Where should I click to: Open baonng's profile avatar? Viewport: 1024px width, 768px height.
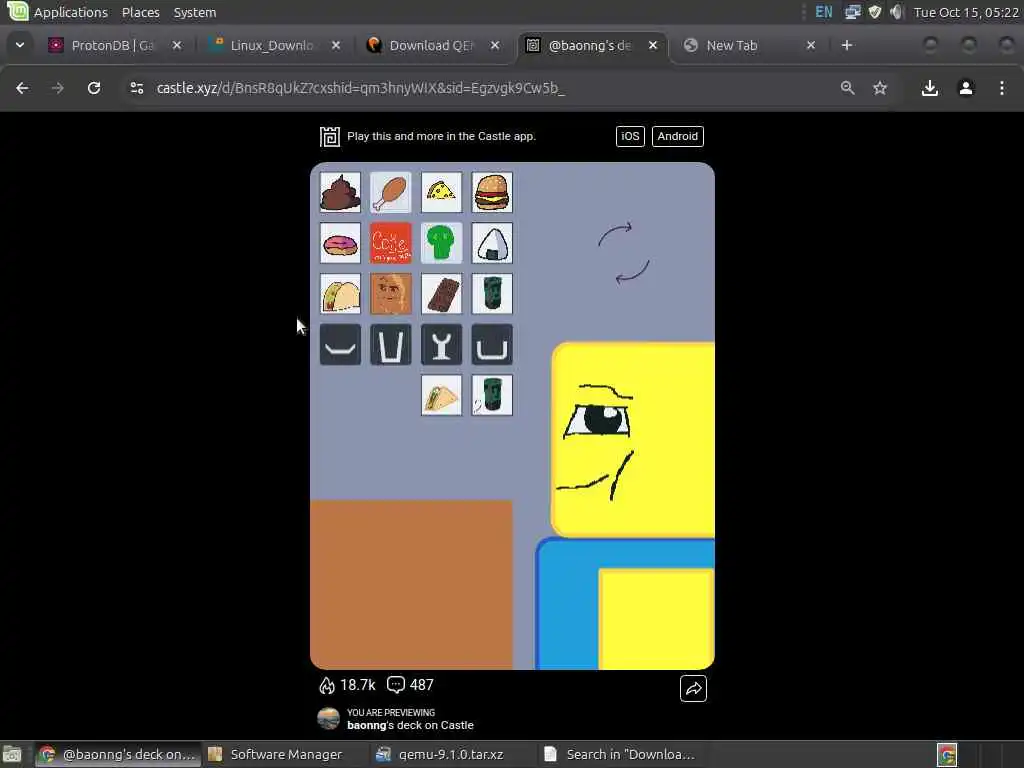328,719
